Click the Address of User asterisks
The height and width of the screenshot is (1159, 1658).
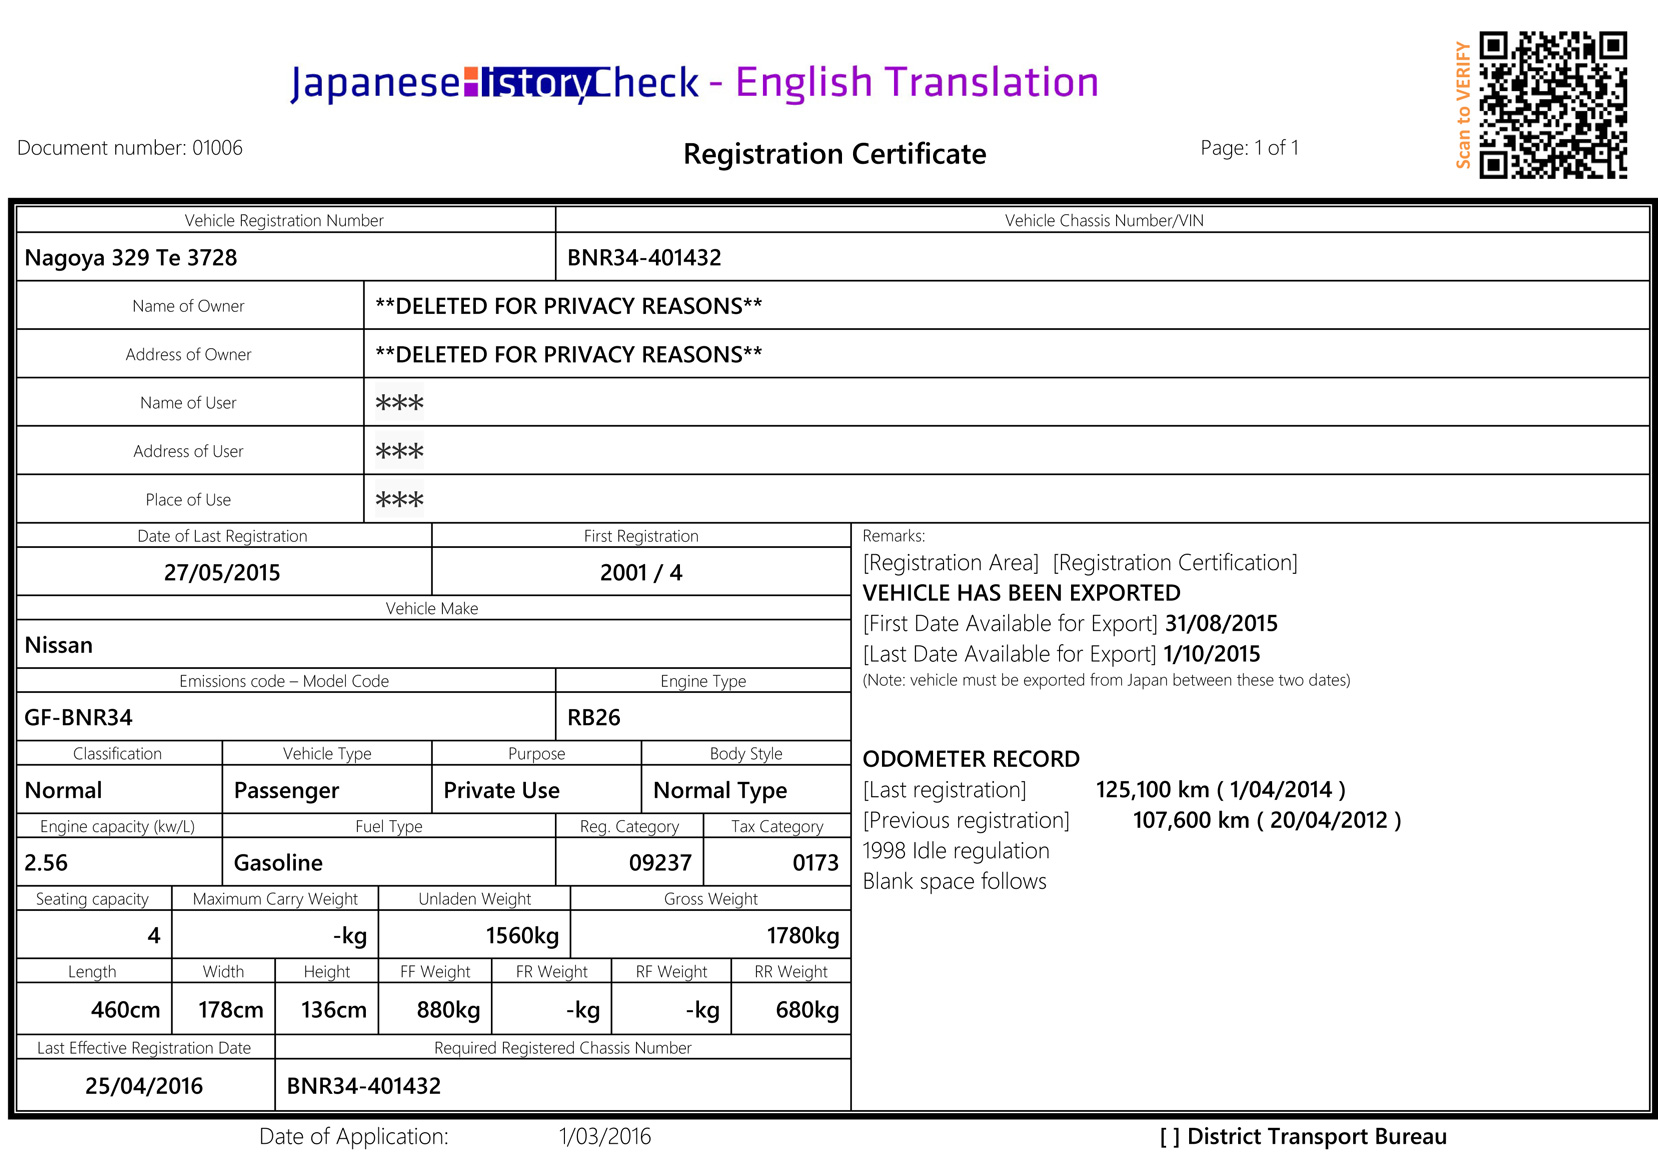(399, 452)
